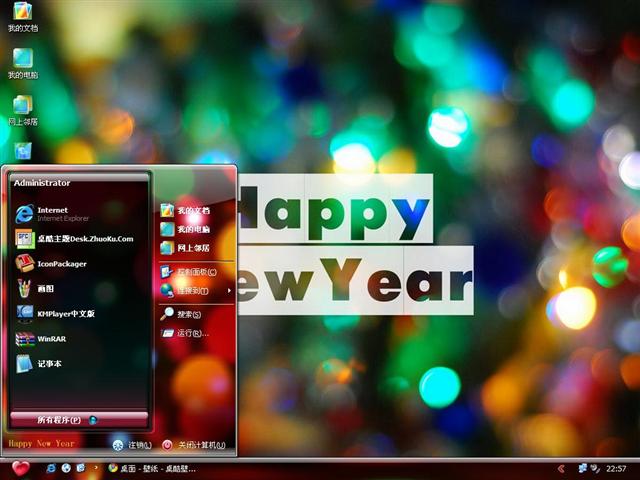The width and height of the screenshot is (640, 480).
Task: Open 控制面板(C) control panel
Action: click(x=196, y=272)
